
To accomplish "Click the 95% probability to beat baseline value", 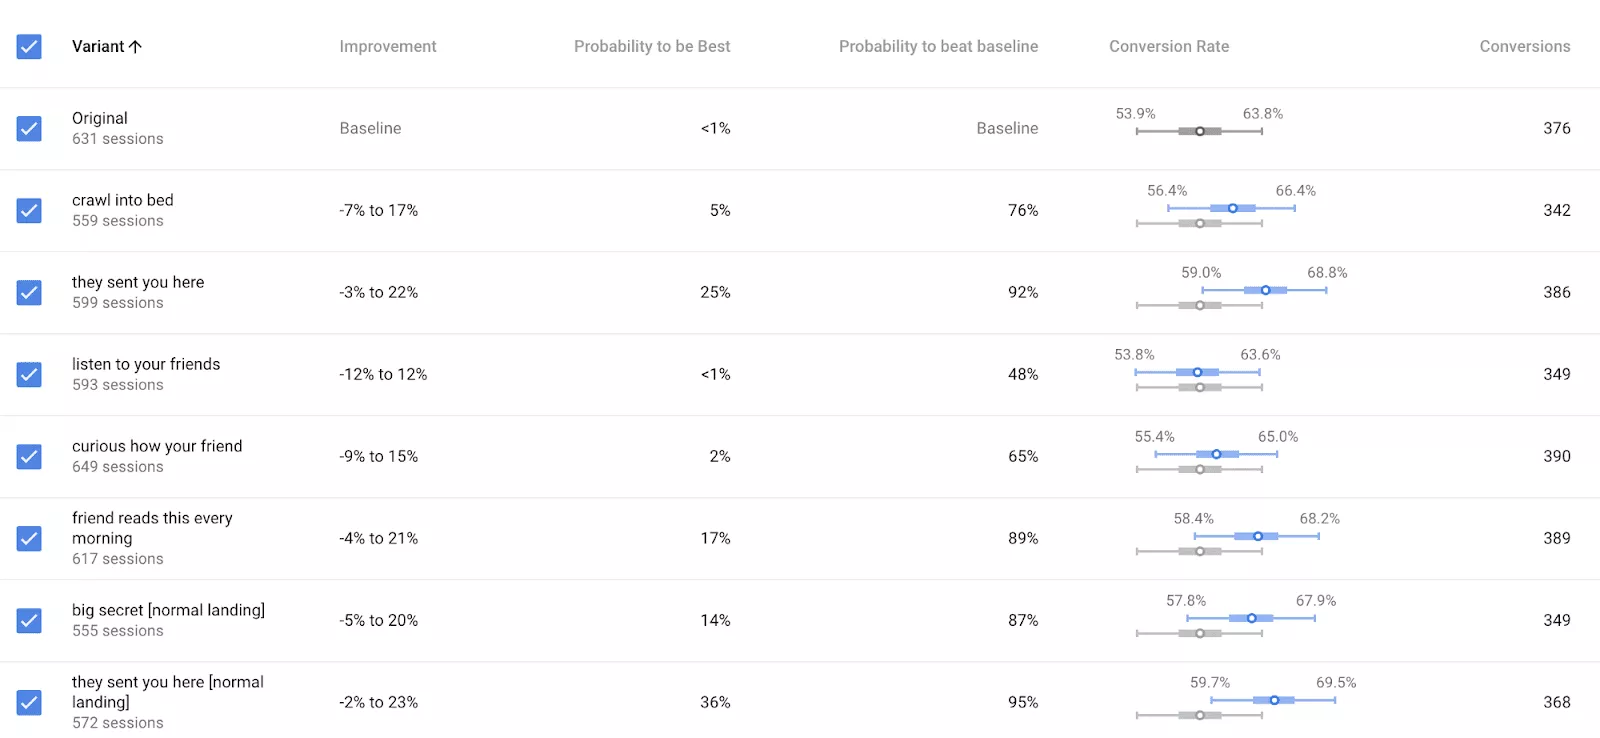I will pos(1023,702).
